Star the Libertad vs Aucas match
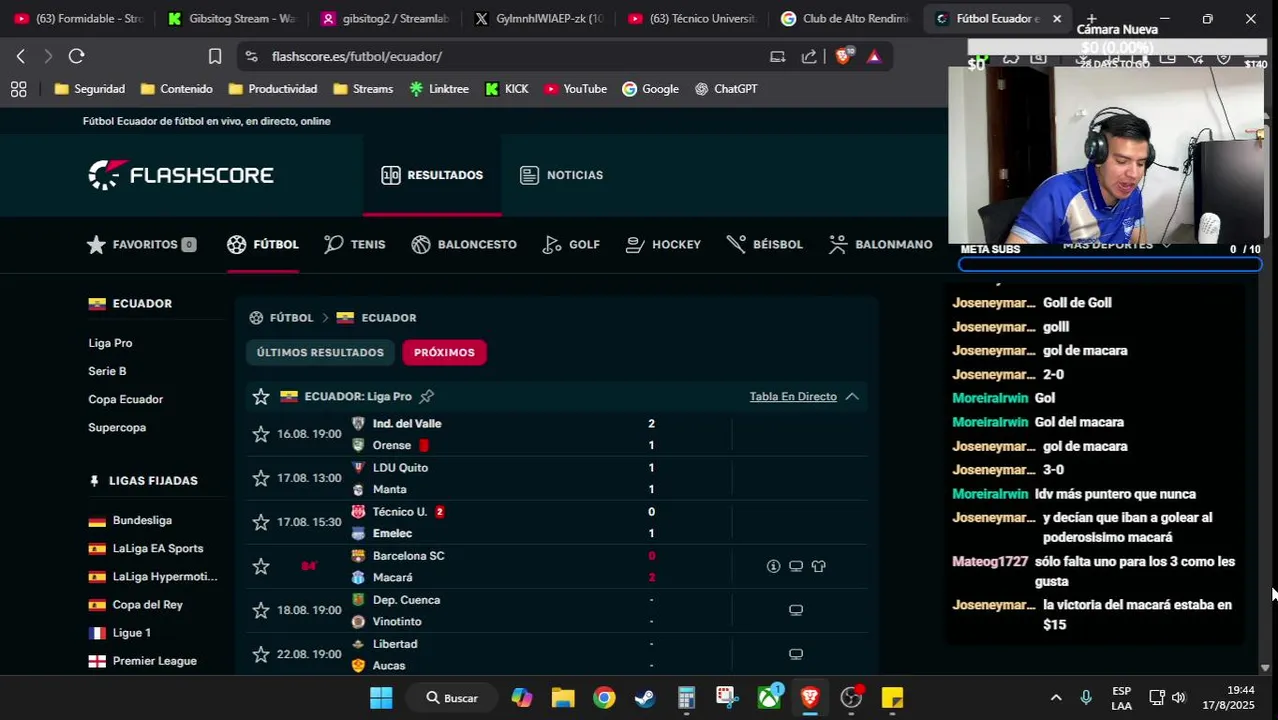The width and height of the screenshot is (1278, 720). point(261,654)
